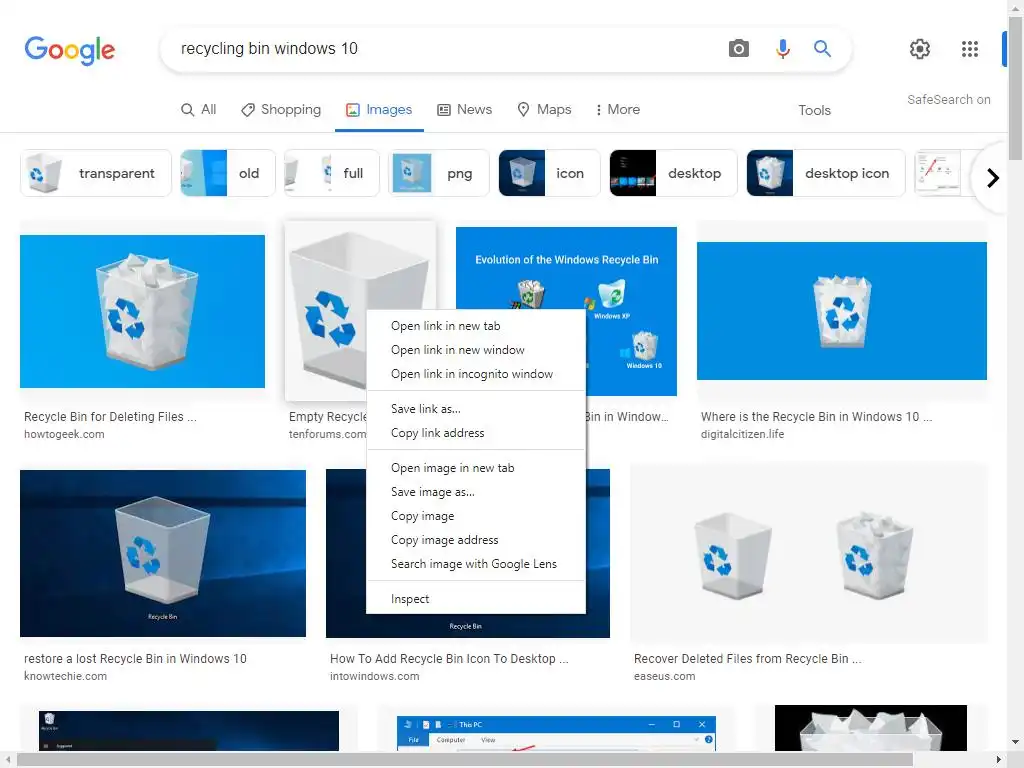Image resolution: width=1024 pixels, height=768 pixels.
Task: Click the digitalcitizen.life source link
Action: click(x=743, y=434)
